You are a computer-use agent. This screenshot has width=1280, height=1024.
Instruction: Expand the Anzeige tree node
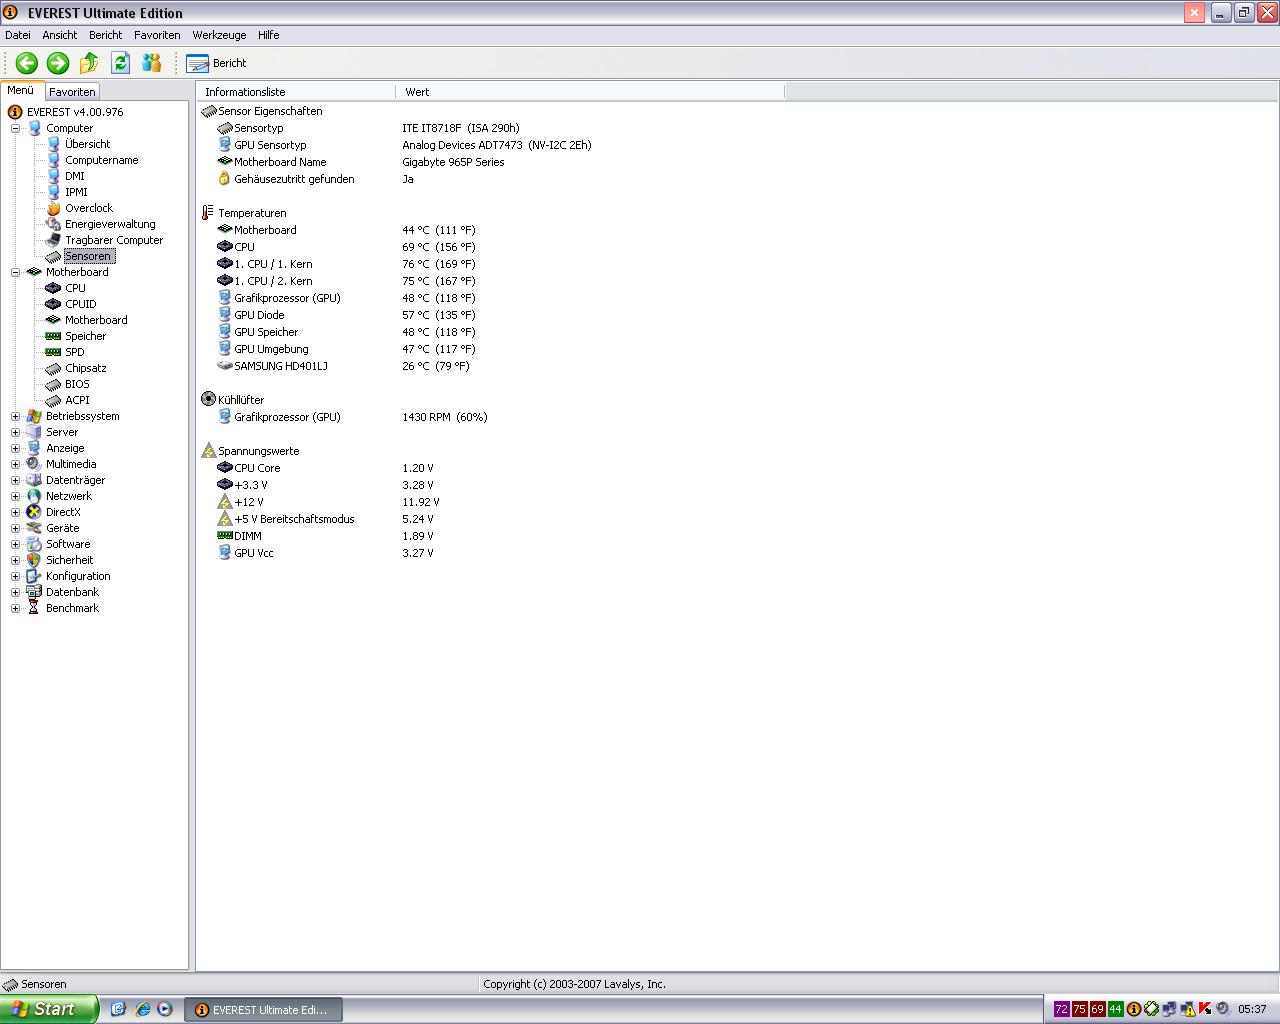click(x=15, y=448)
